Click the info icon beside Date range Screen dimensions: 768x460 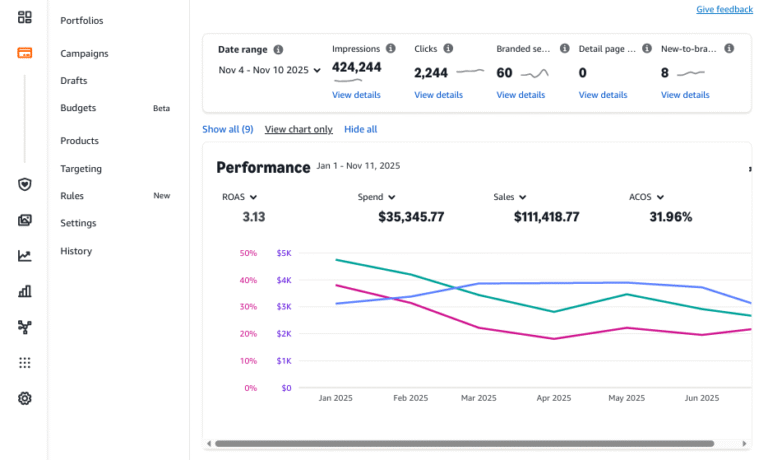278,49
